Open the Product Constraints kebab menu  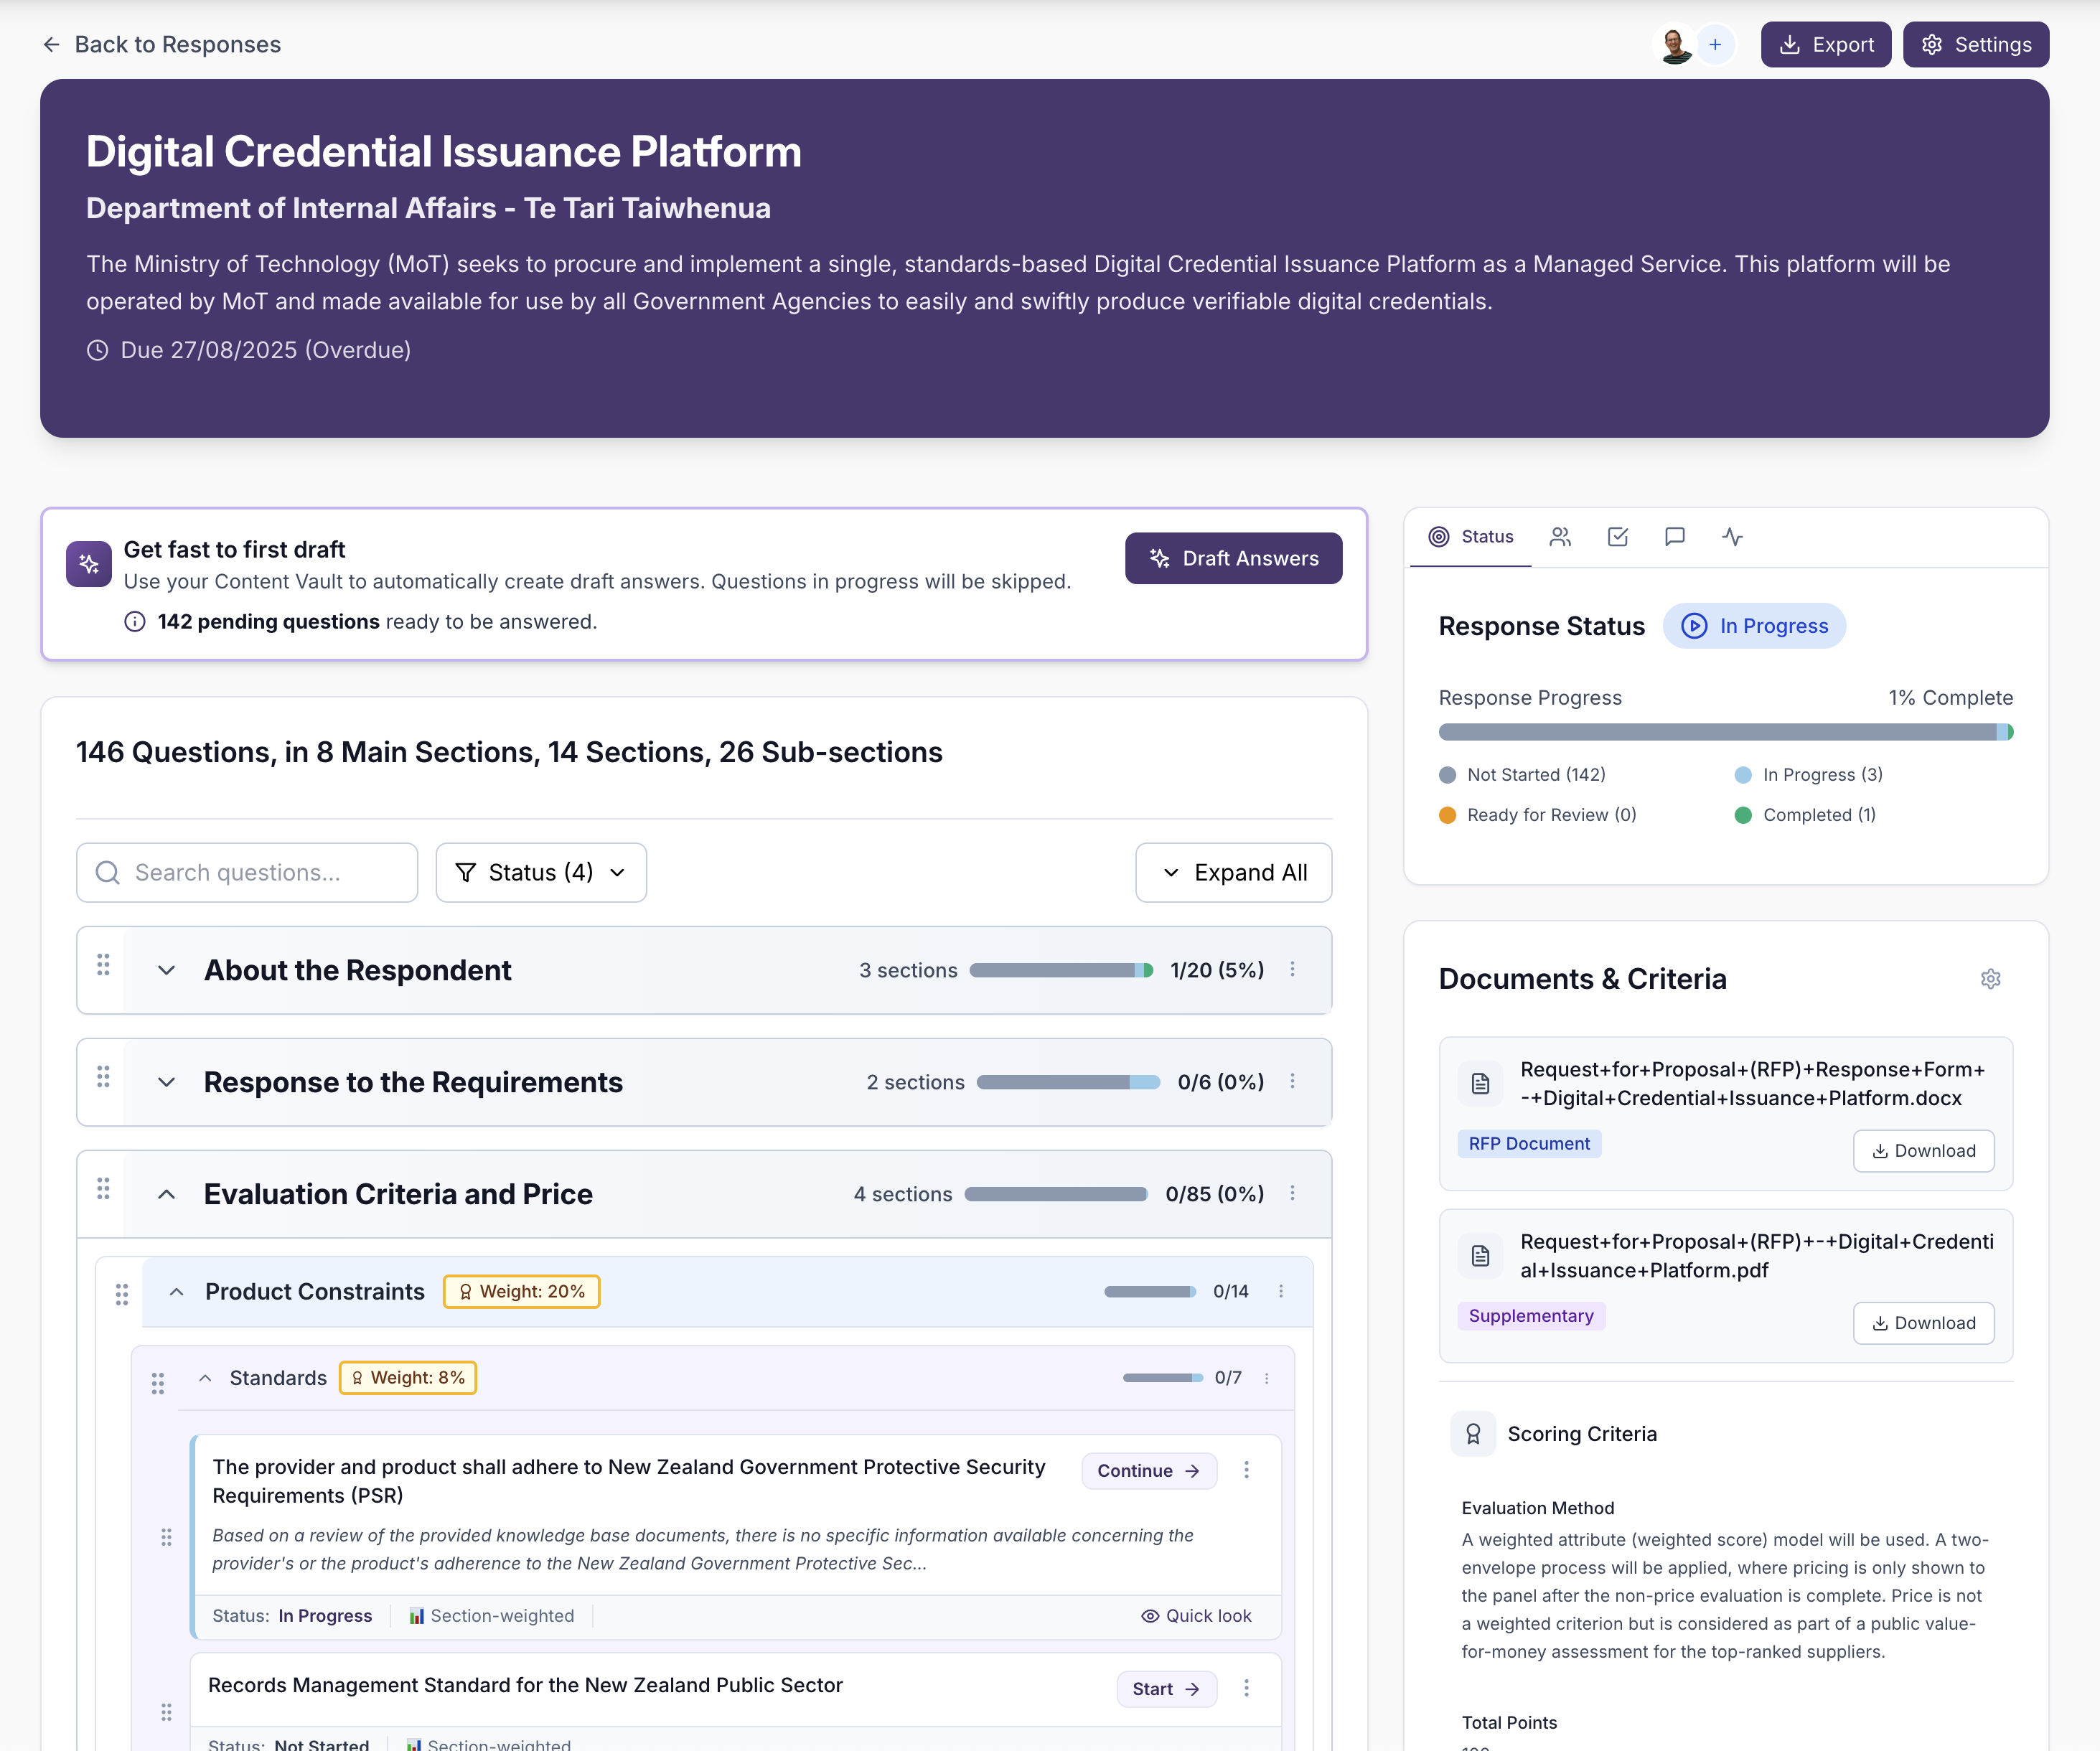(x=1281, y=1291)
